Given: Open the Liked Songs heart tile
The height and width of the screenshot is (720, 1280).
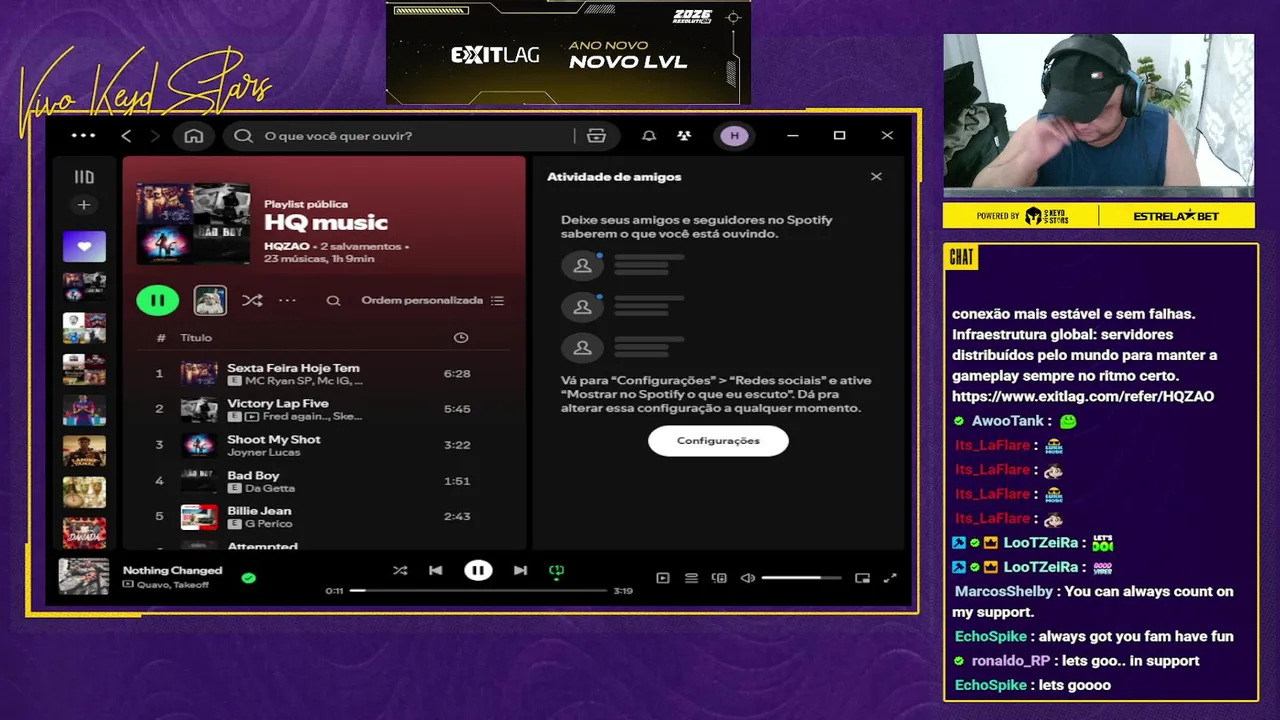Looking at the screenshot, I should (x=84, y=246).
